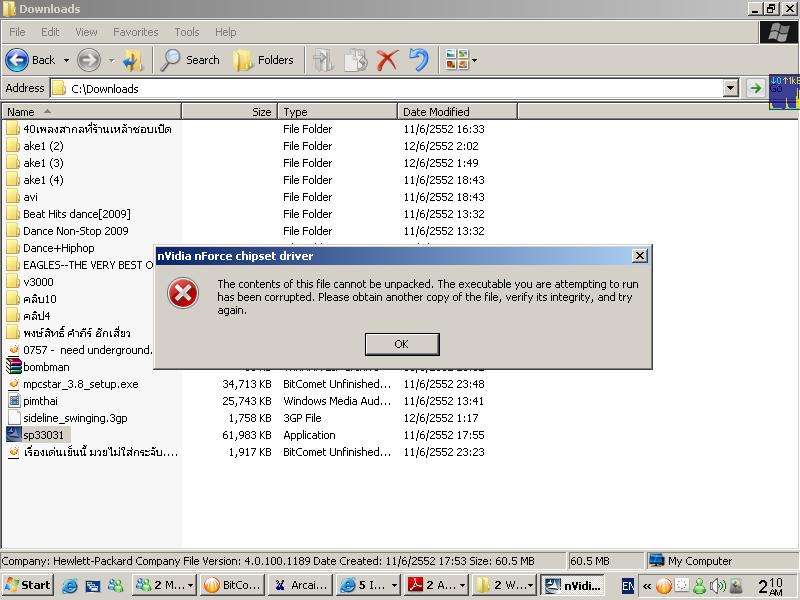This screenshot has width=800, height=600.
Task: Open the Forward history dropdown arrow
Action: coord(111,60)
